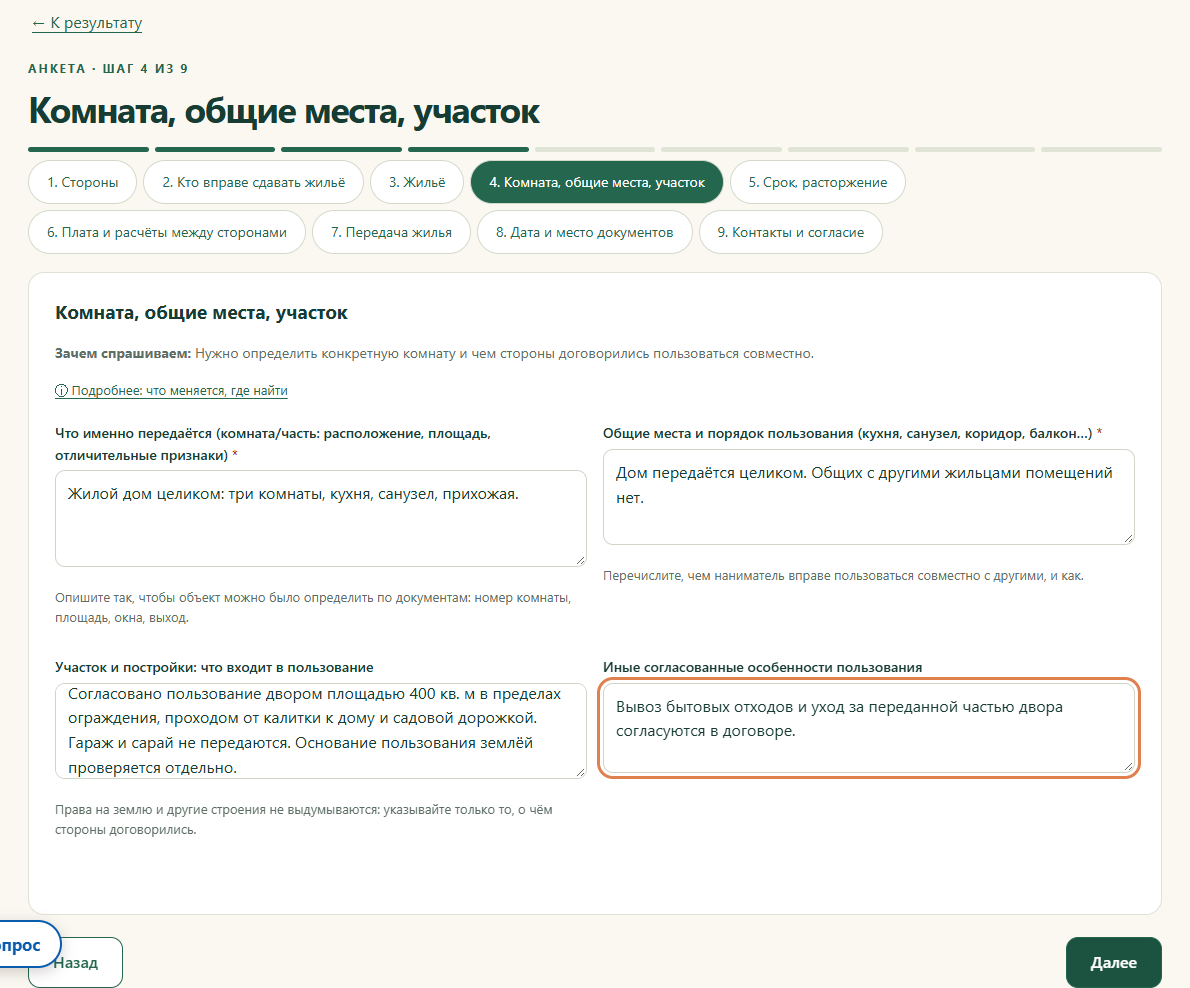Go to step '7. Передача жилья'
Viewport: 1190px width, 988px height.
tap(391, 232)
